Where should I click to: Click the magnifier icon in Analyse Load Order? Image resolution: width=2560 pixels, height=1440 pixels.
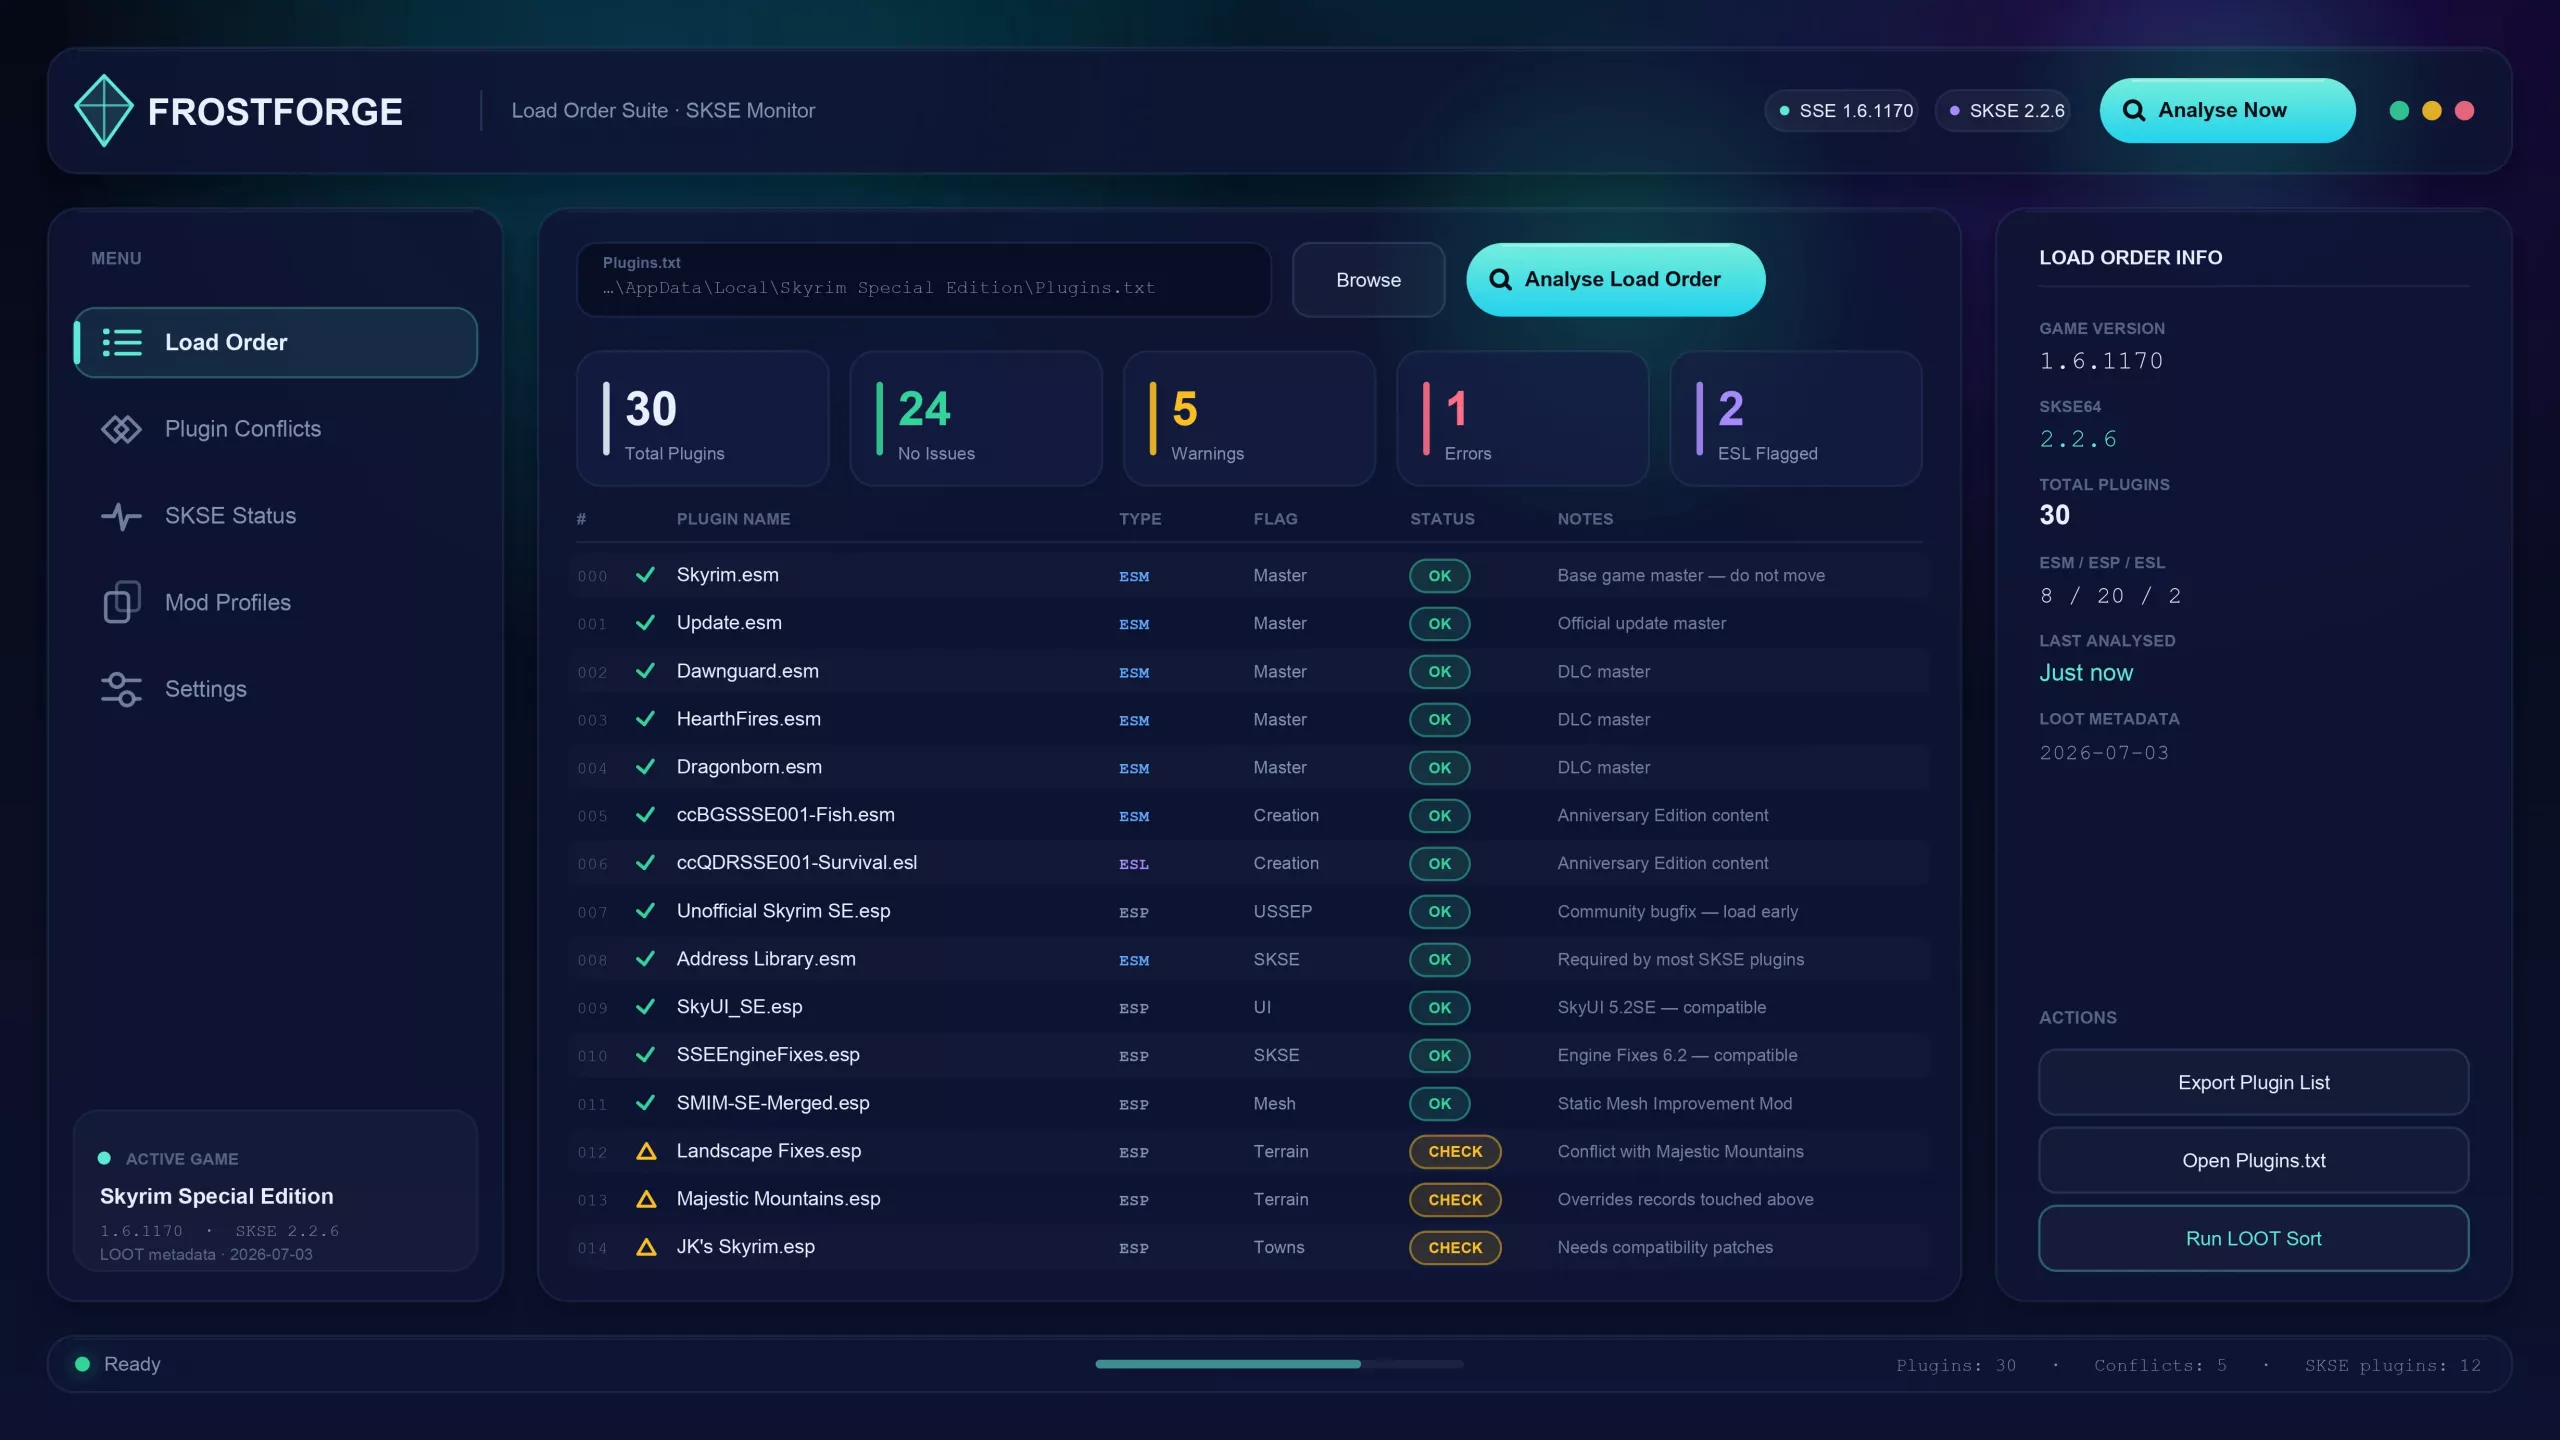1500,280
